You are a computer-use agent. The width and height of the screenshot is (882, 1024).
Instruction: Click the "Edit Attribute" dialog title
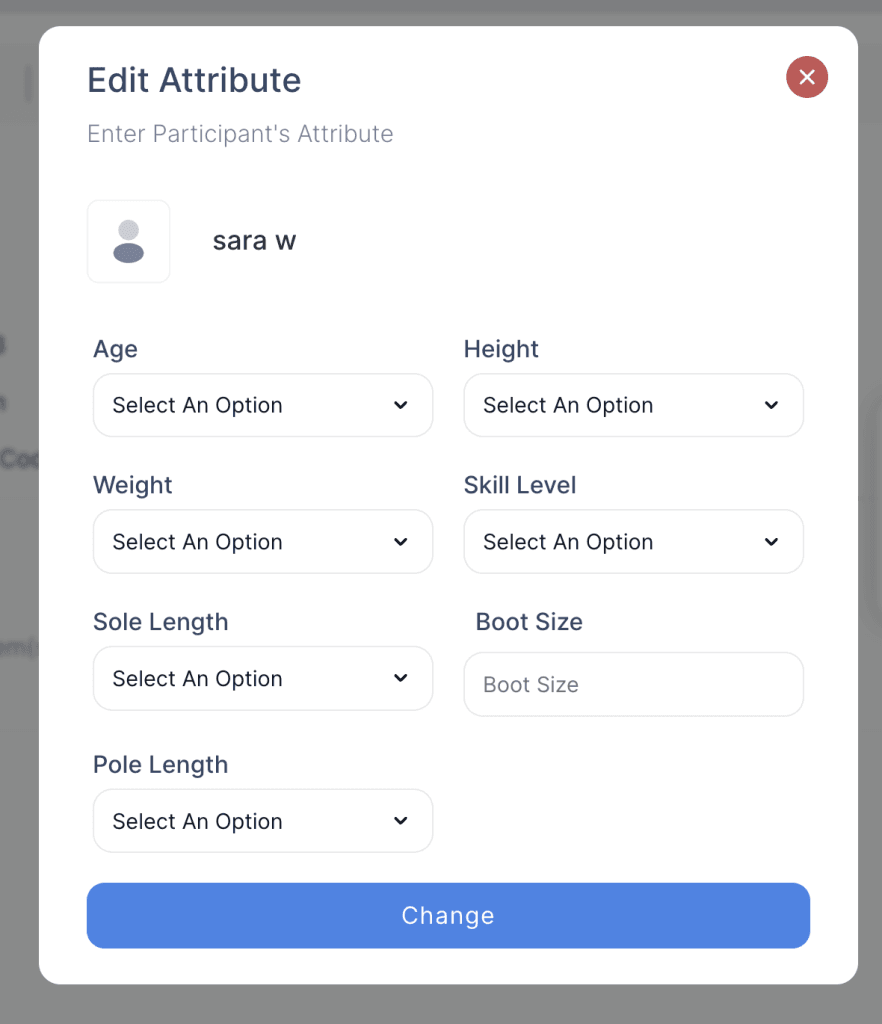194,80
